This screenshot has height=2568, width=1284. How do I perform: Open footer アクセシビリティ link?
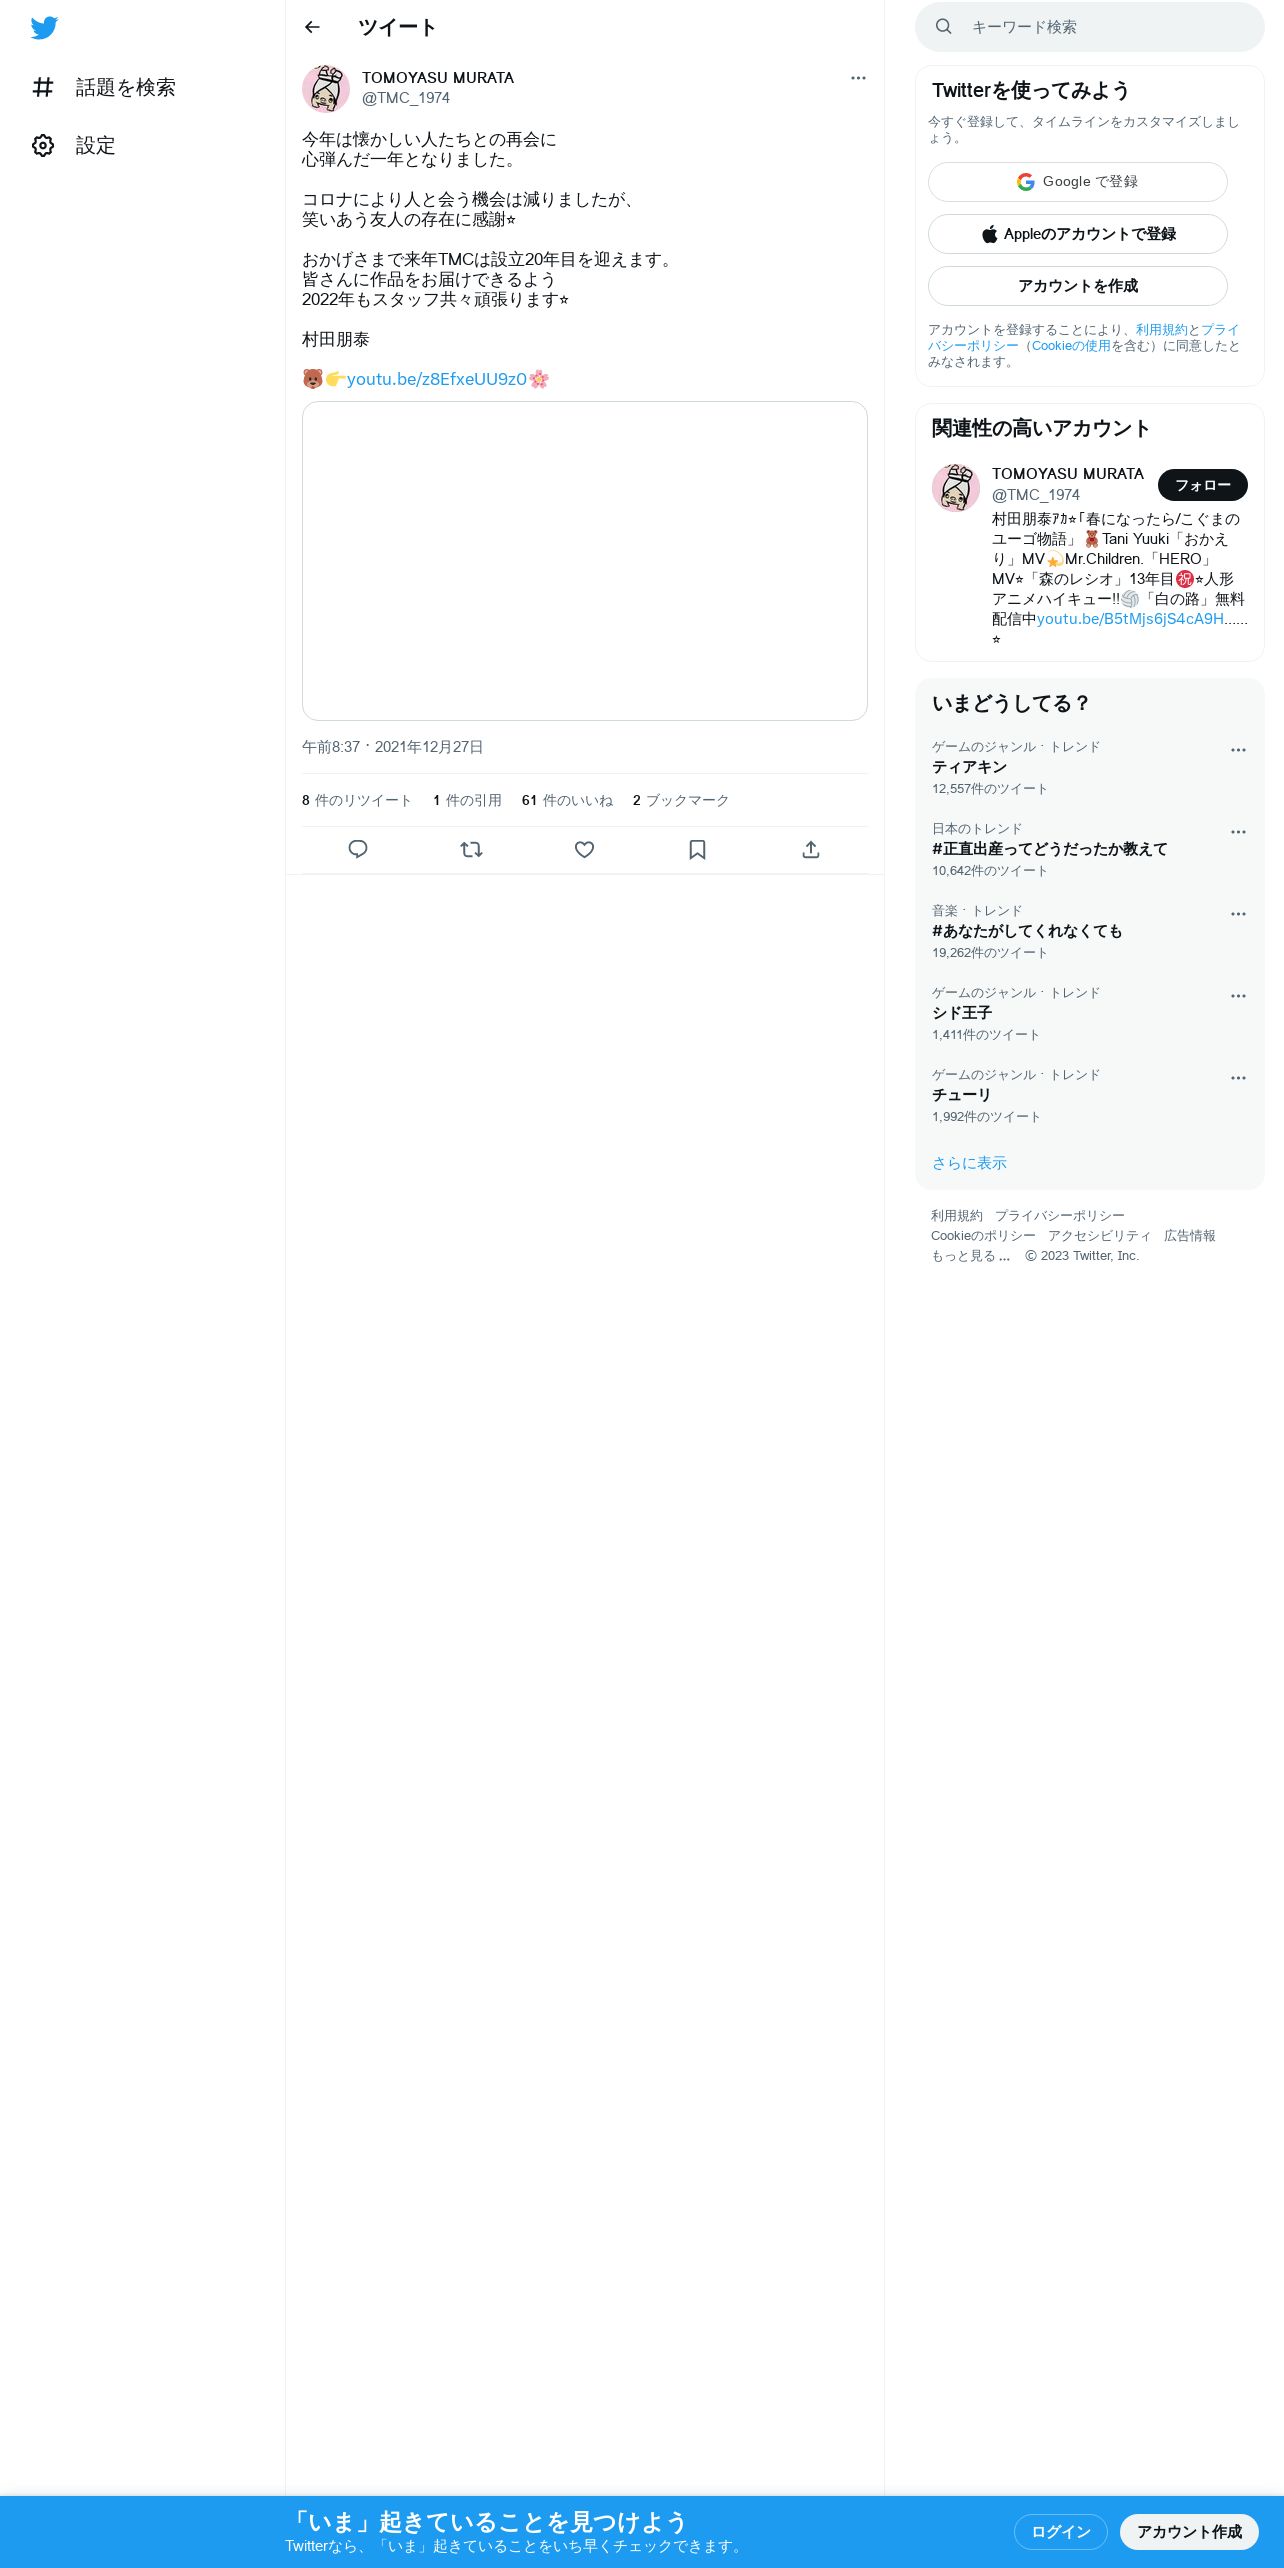(1099, 1236)
